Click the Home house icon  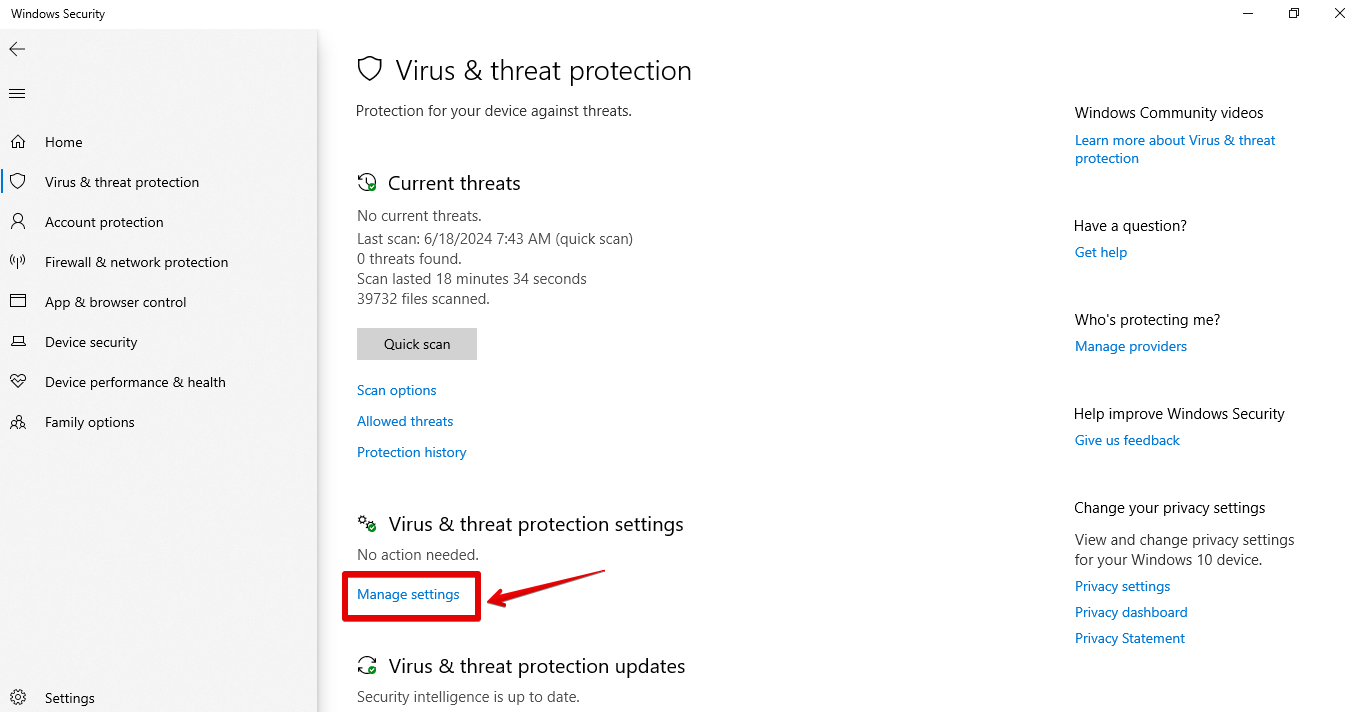(x=18, y=142)
